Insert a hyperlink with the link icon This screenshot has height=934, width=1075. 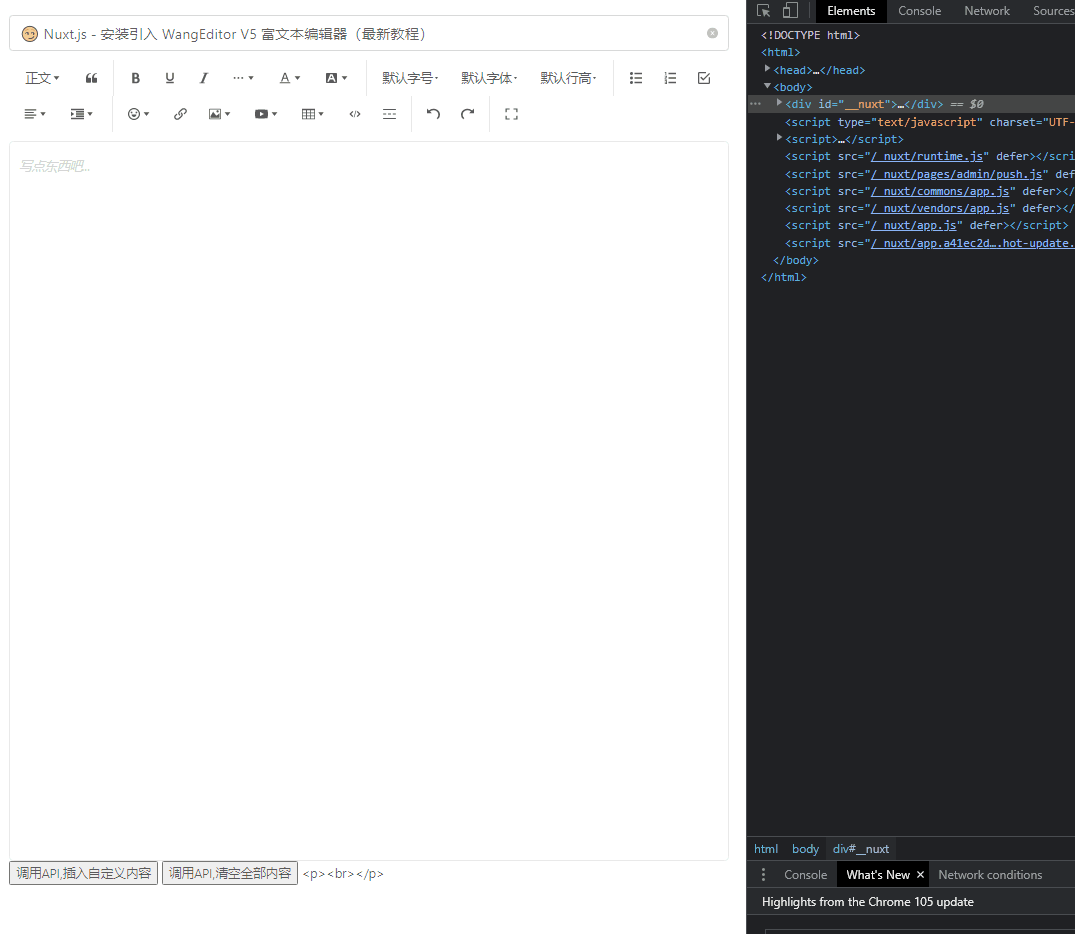pyautogui.click(x=180, y=114)
